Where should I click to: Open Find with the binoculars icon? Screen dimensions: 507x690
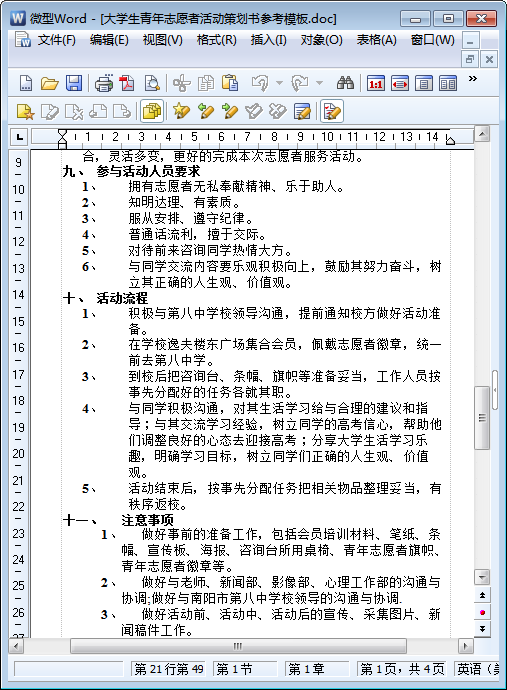[x=345, y=83]
